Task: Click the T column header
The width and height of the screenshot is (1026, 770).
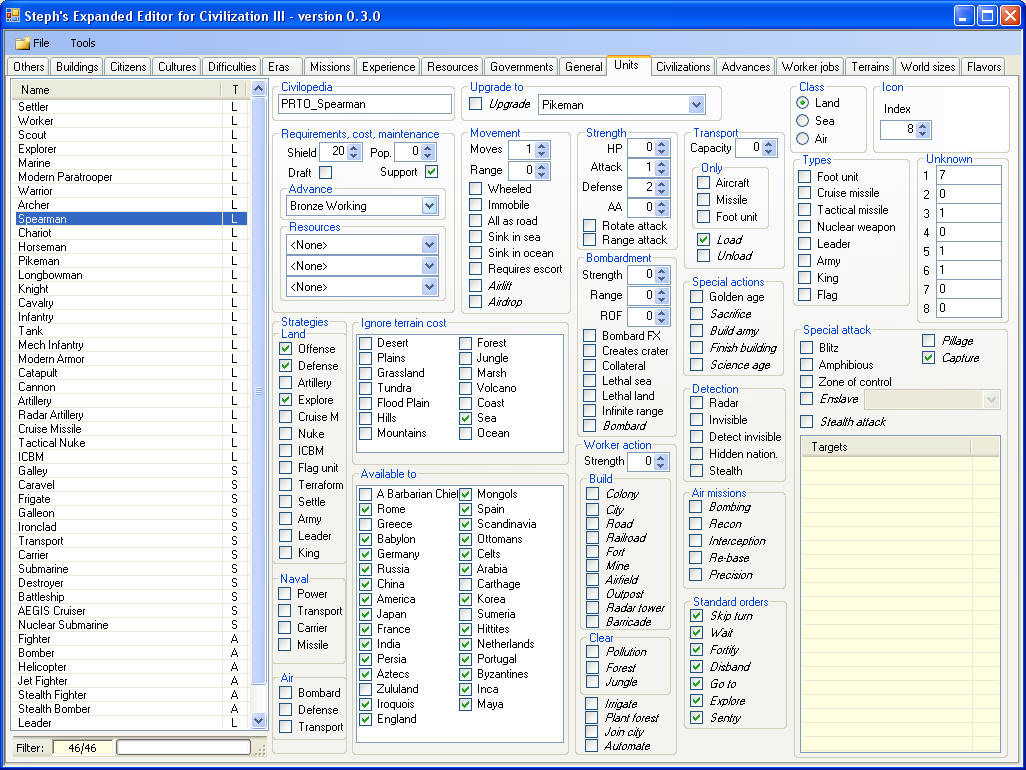Action: click(235, 90)
